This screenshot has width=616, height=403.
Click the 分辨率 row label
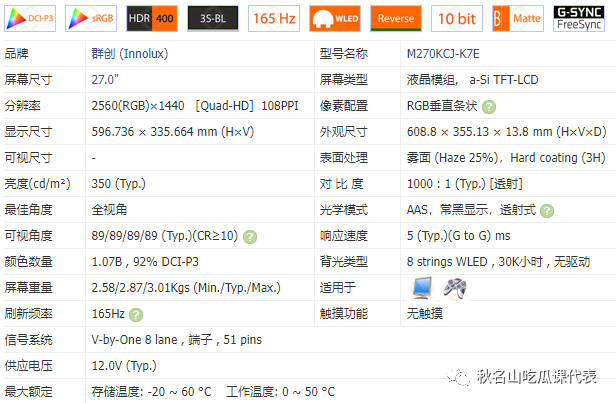(22, 106)
